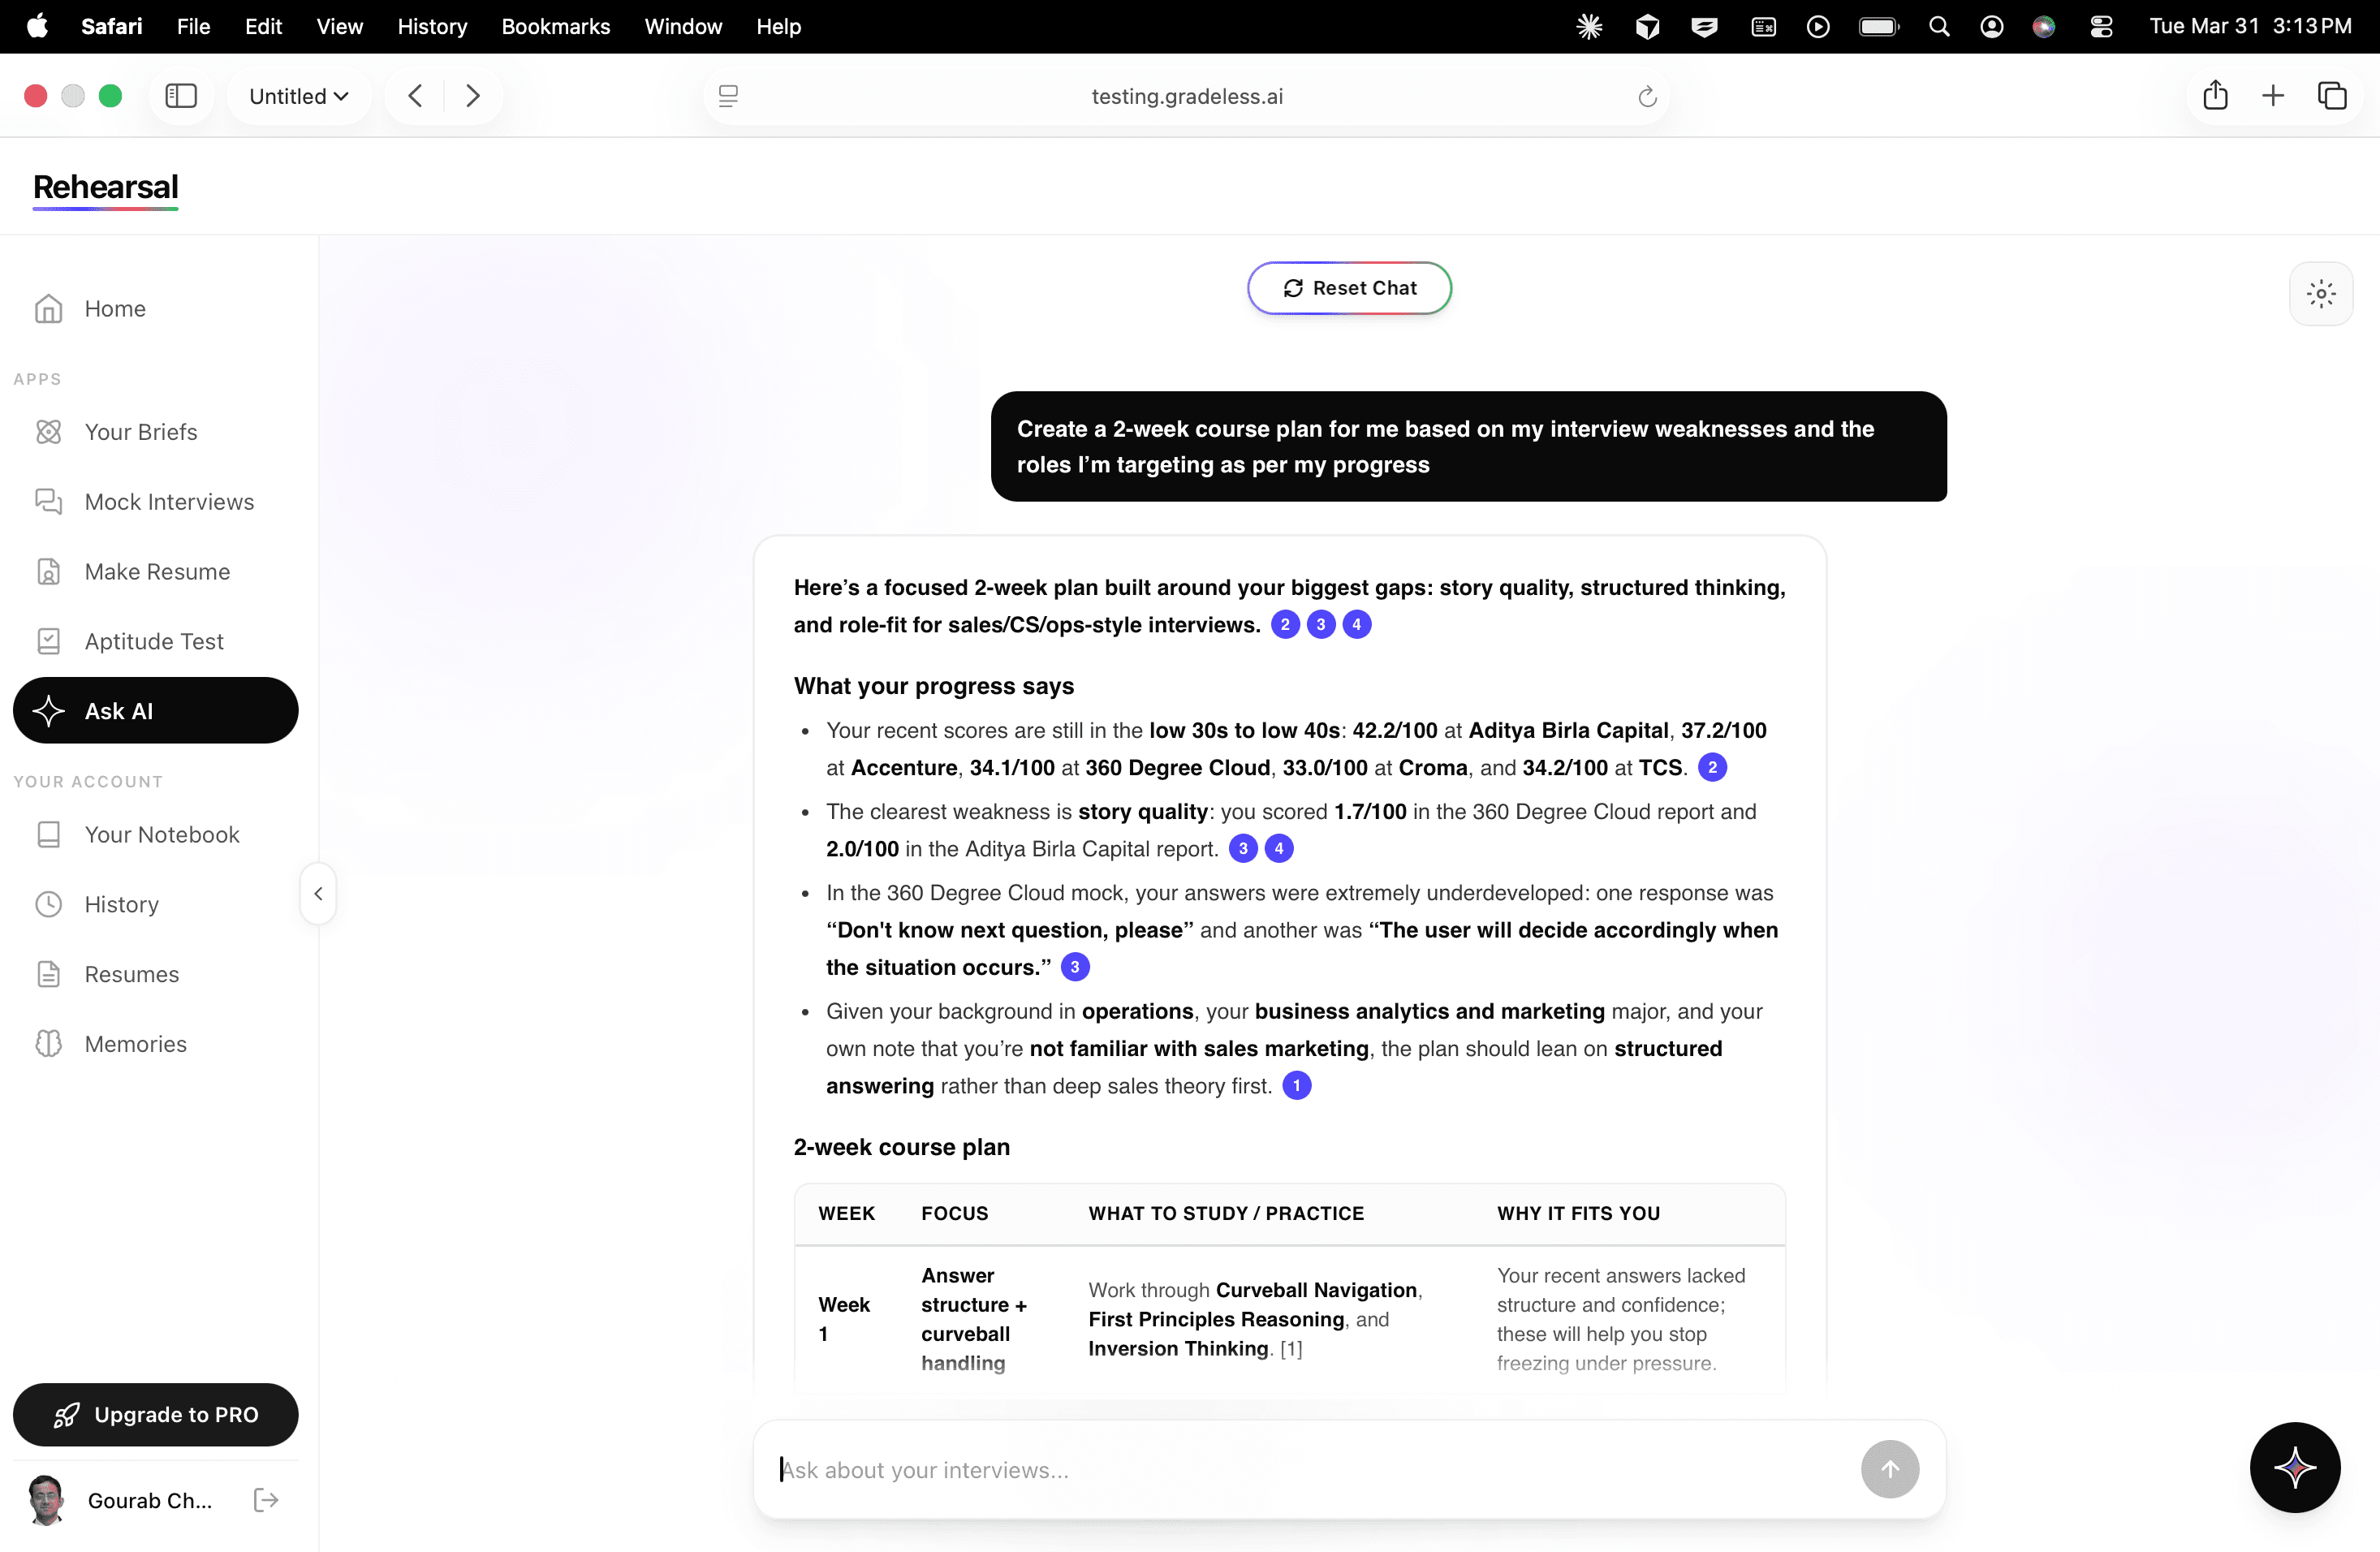This screenshot has width=2380, height=1552.
Task: Open Aptitude Test page
Action: click(155, 641)
